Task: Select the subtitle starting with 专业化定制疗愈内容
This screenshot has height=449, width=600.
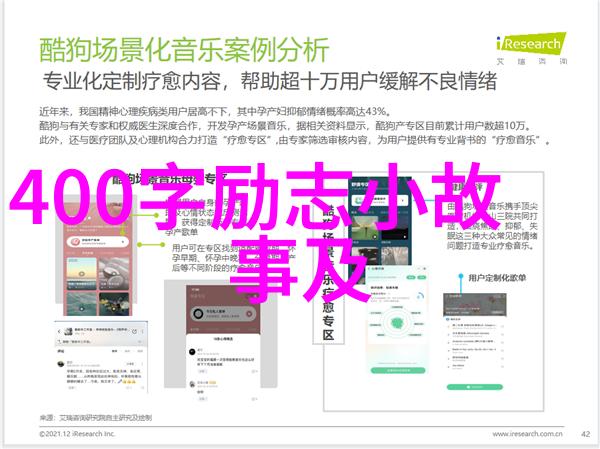Action: coord(269,81)
